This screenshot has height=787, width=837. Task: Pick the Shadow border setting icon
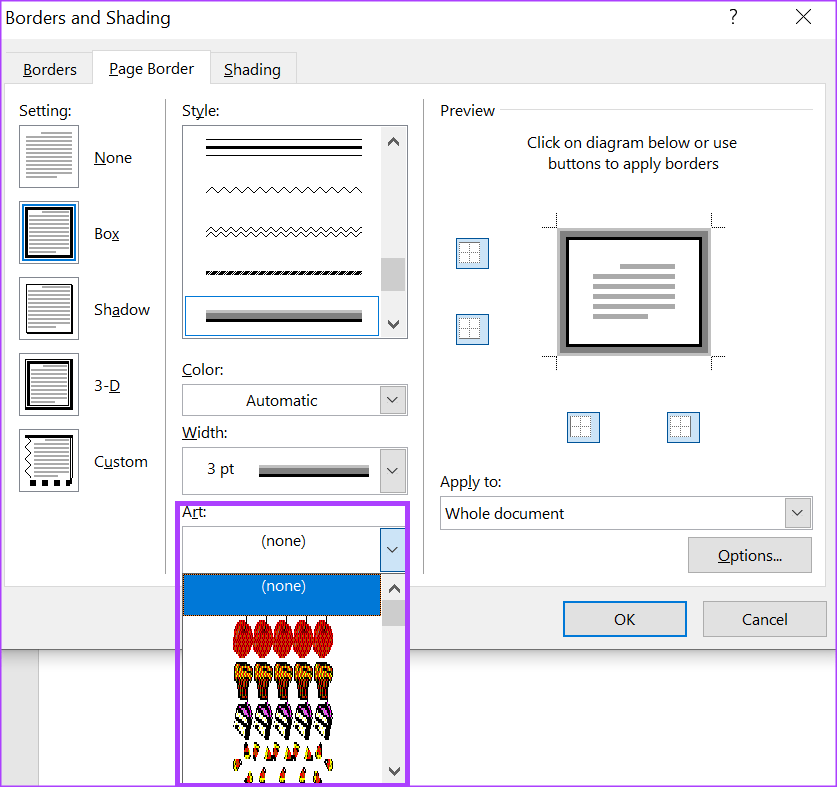[49, 309]
